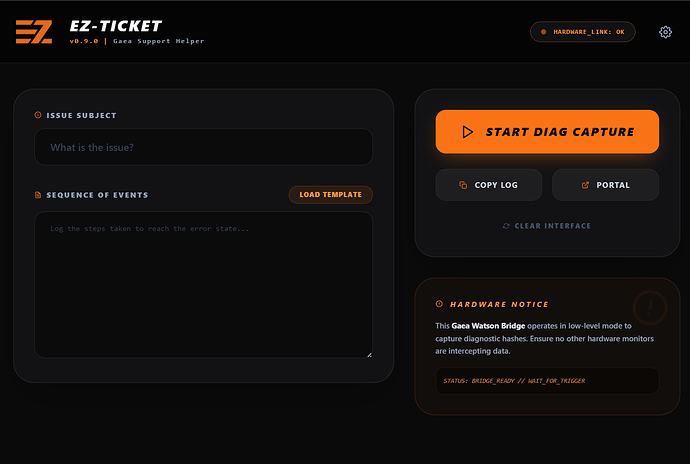Open the Portal button
Viewport: 690px width, 464px height.
605,185
